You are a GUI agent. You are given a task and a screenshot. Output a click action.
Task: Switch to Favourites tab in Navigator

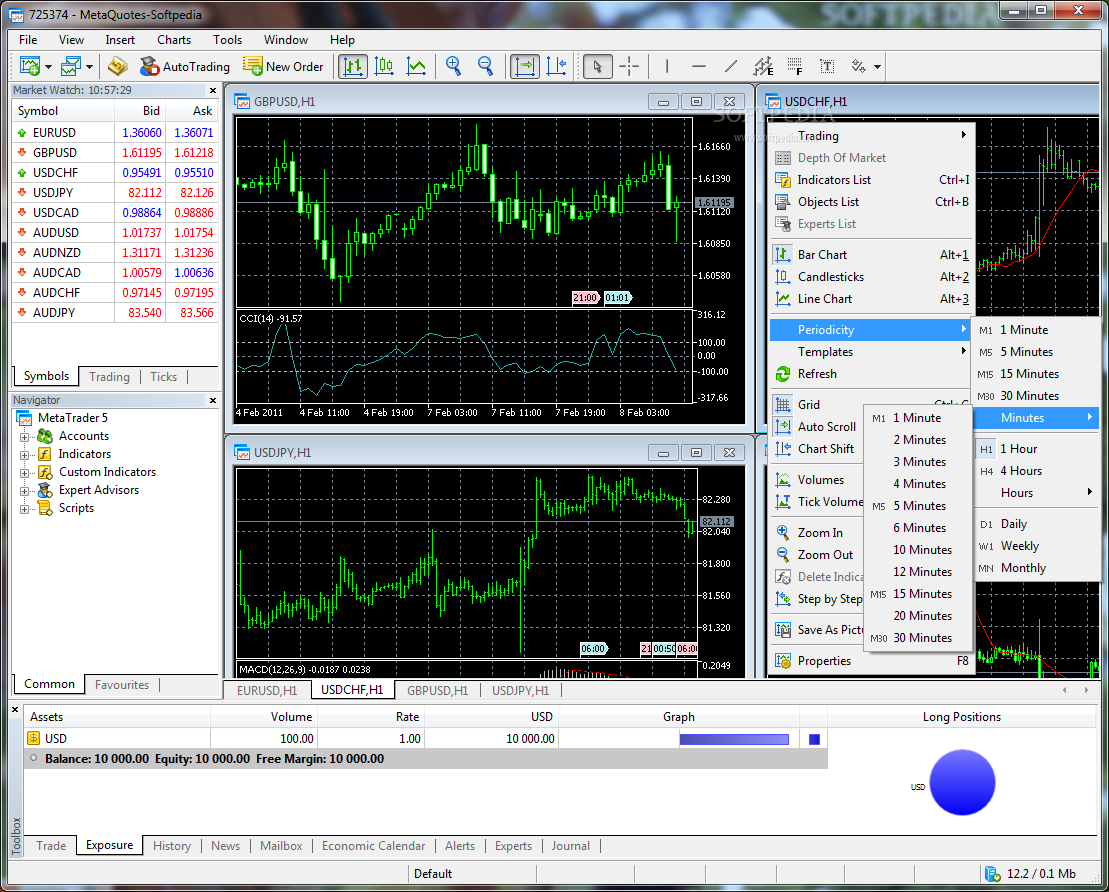point(122,685)
